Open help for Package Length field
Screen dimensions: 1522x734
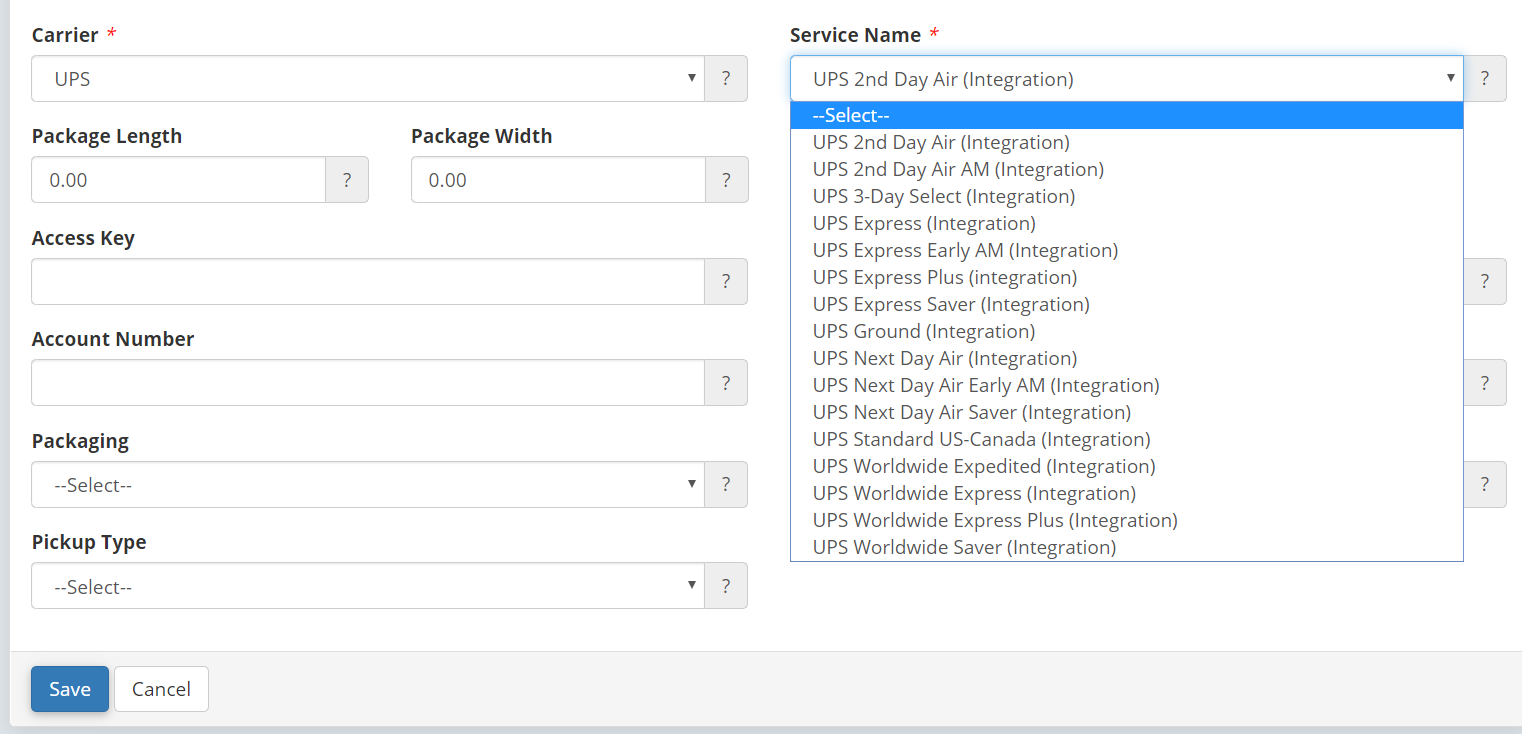coord(347,180)
